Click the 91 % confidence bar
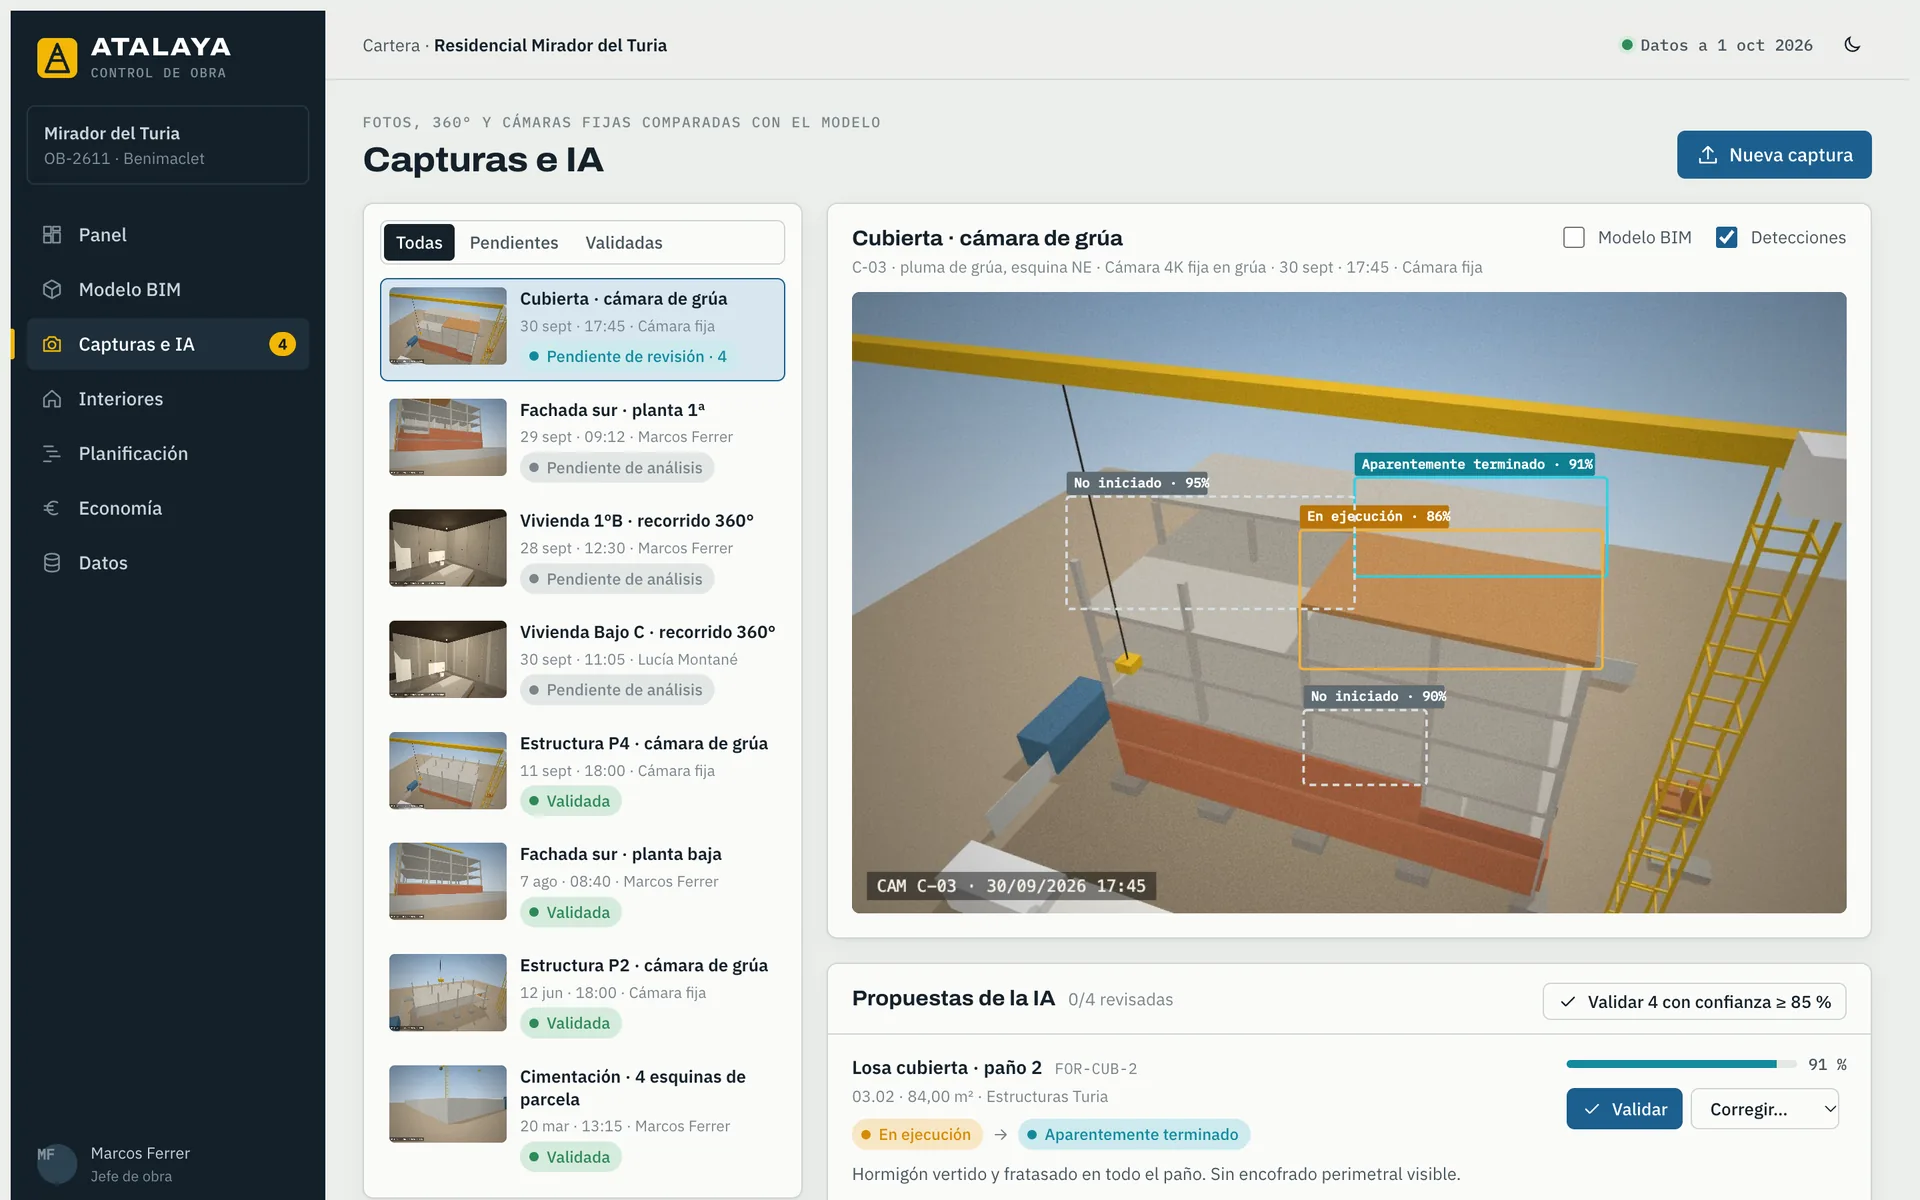This screenshot has height=1200, width=1920. (1681, 1064)
